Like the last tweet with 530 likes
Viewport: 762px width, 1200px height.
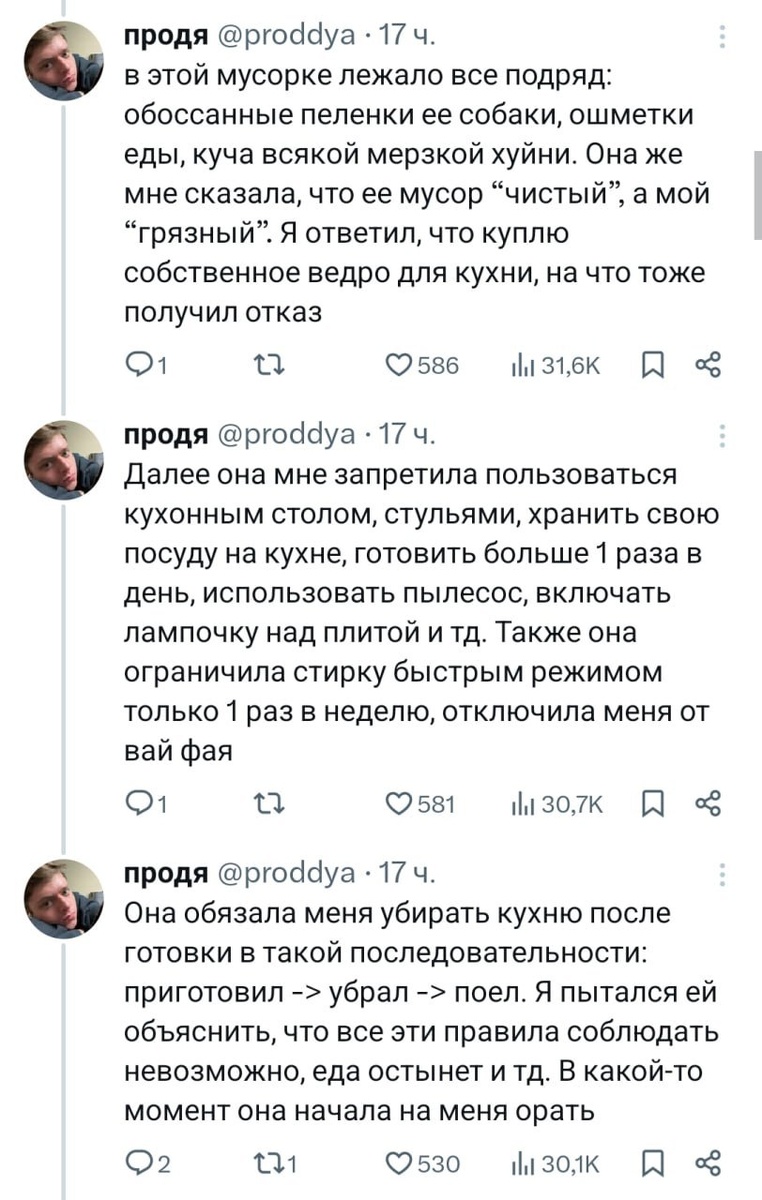pyautogui.click(x=399, y=1163)
